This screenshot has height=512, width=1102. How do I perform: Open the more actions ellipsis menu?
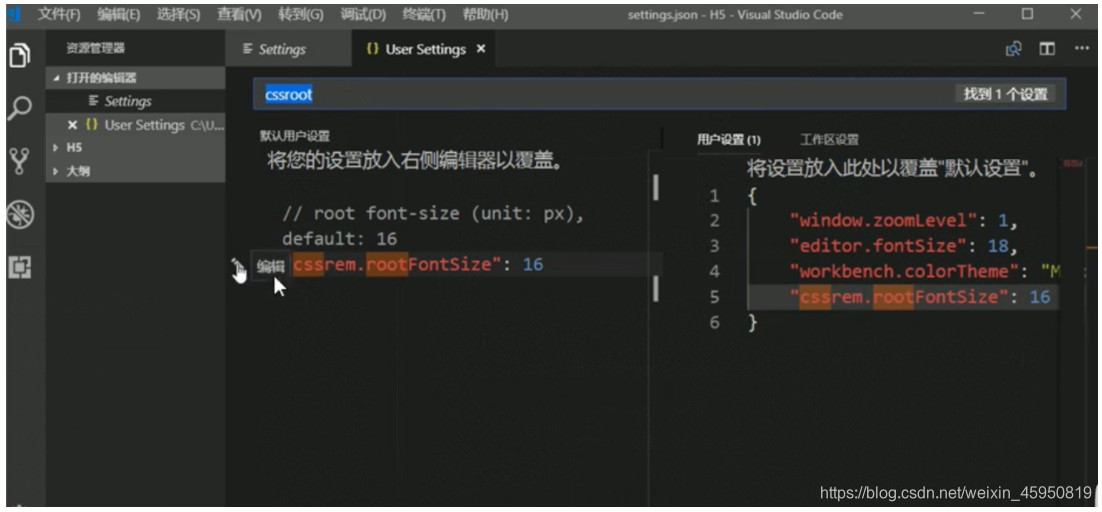[x=1081, y=49]
